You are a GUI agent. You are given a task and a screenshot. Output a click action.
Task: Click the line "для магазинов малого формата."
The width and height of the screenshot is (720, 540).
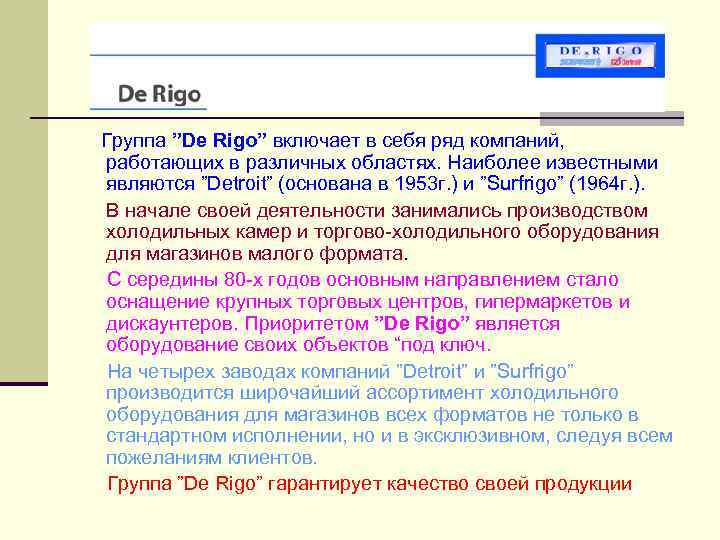pyautogui.click(x=257, y=254)
